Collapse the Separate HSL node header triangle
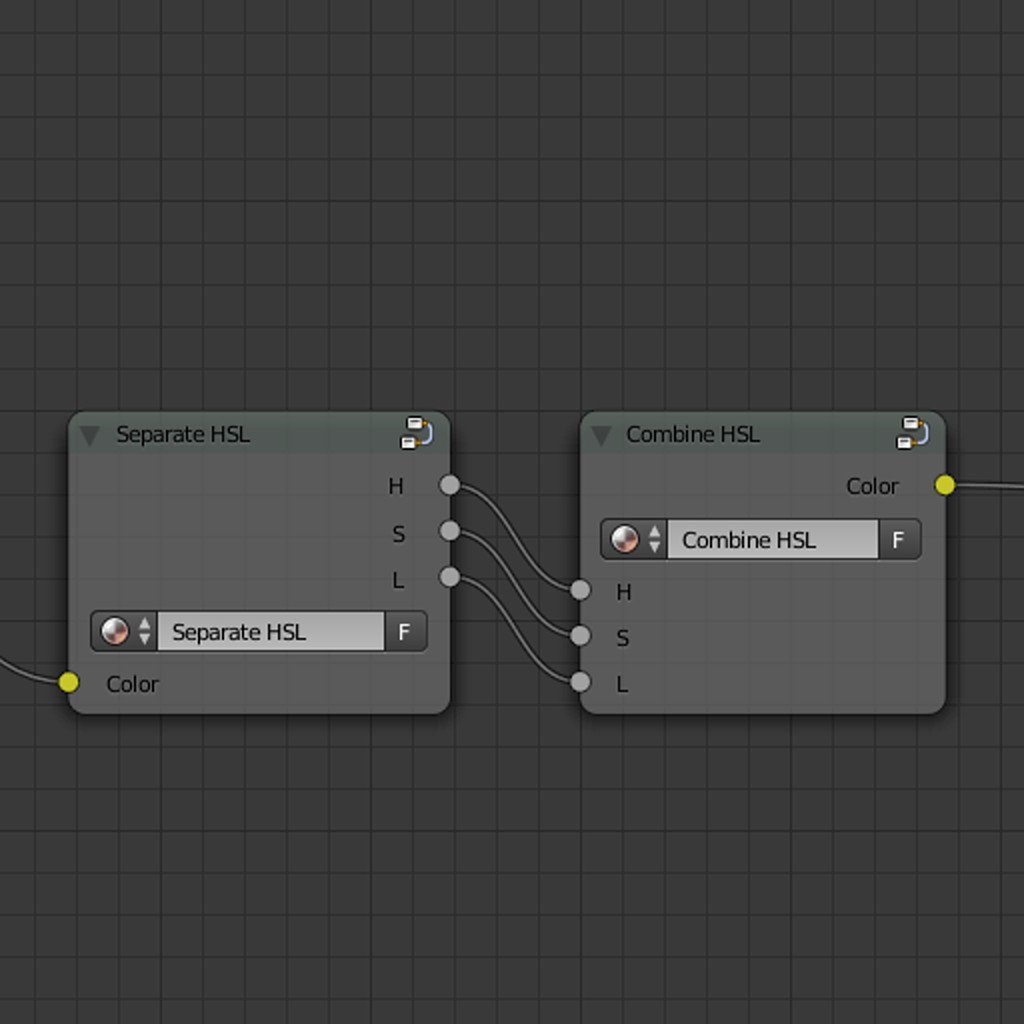This screenshot has height=1024, width=1024. pos(88,433)
